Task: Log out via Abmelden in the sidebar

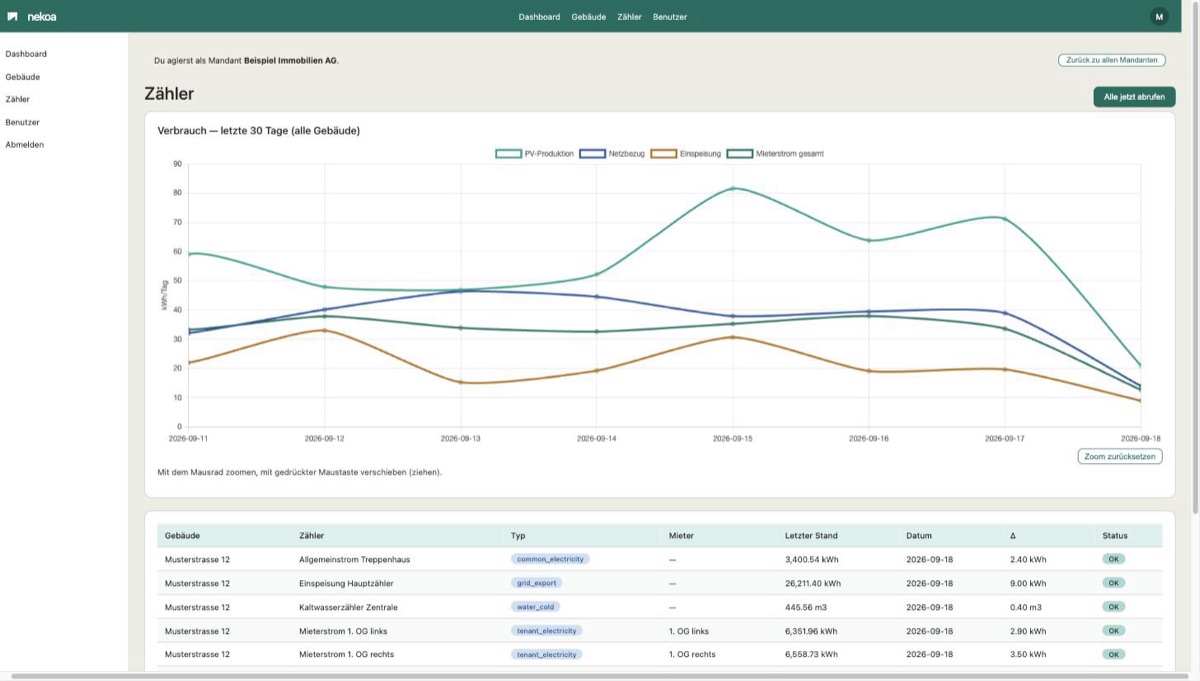Action: (x=25, y=144)
